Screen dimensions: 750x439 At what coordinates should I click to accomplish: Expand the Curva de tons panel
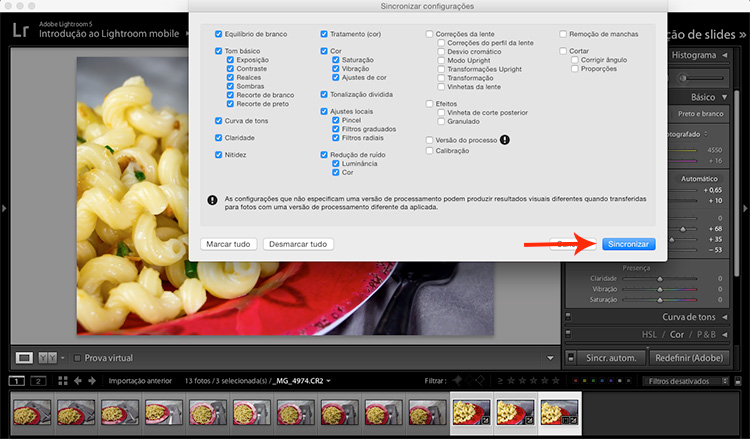pos(724,317)
